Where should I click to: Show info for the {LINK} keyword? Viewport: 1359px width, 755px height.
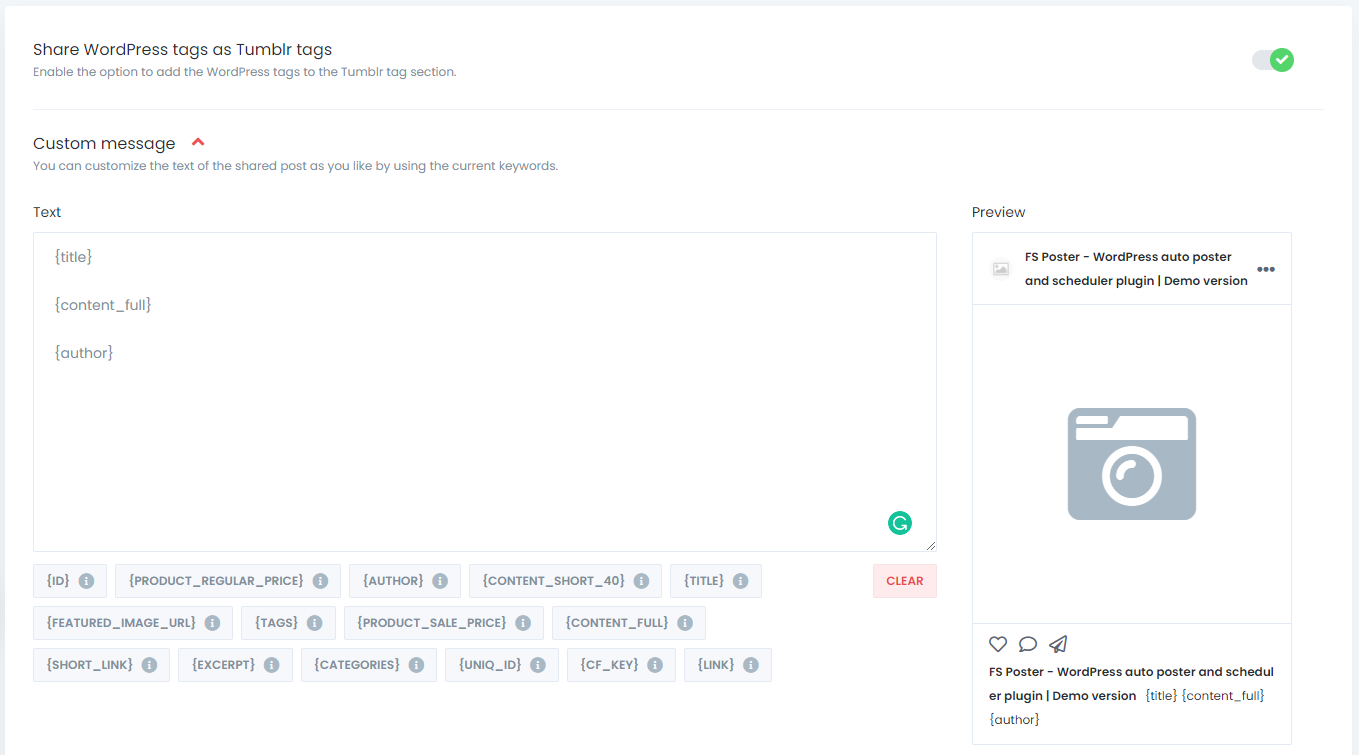click(751, 665)
